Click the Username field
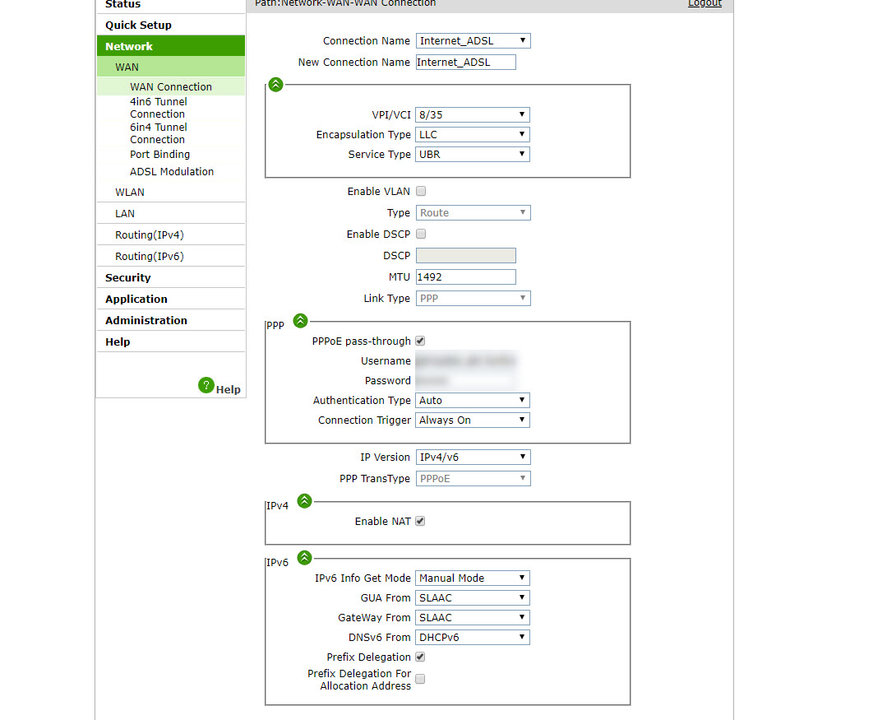Screen dimensions: 887x720 click(x=466, y=361)
